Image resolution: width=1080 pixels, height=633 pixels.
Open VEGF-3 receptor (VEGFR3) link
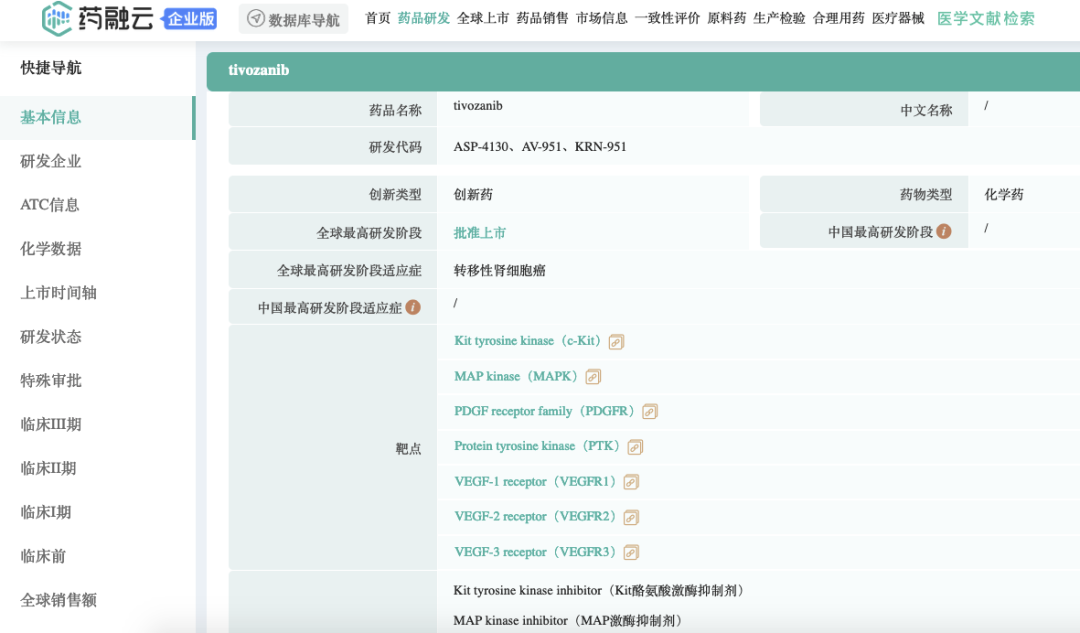pos(534,552)
